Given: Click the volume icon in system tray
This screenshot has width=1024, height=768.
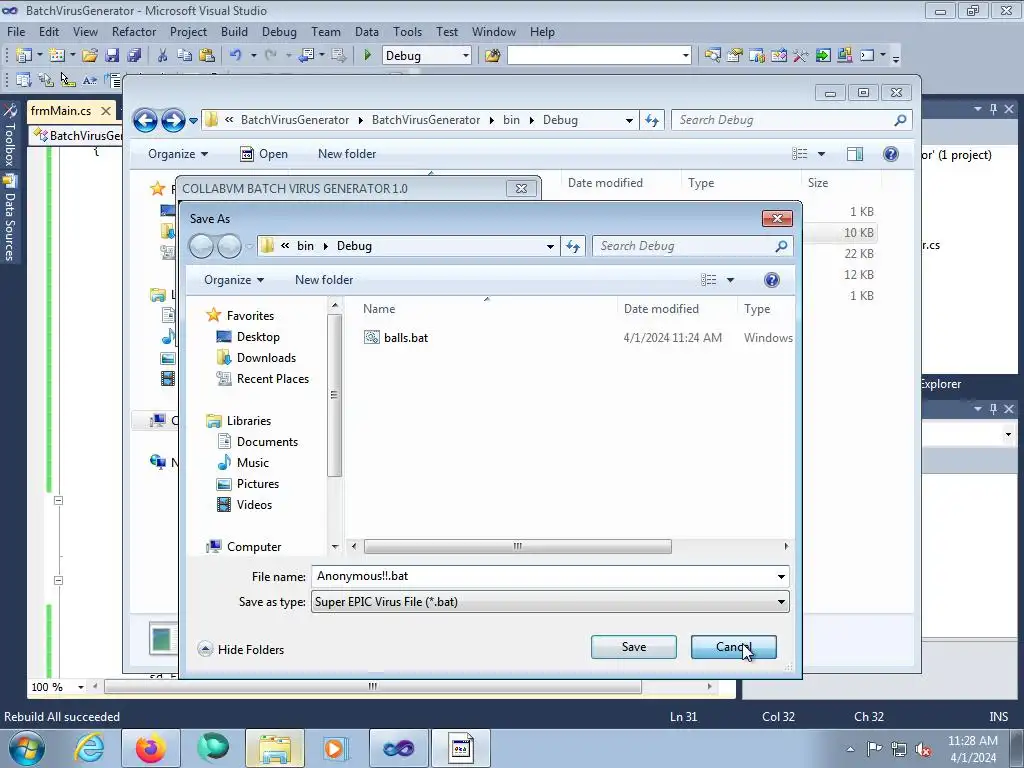Looking at the screenshot, I should 922,748.
